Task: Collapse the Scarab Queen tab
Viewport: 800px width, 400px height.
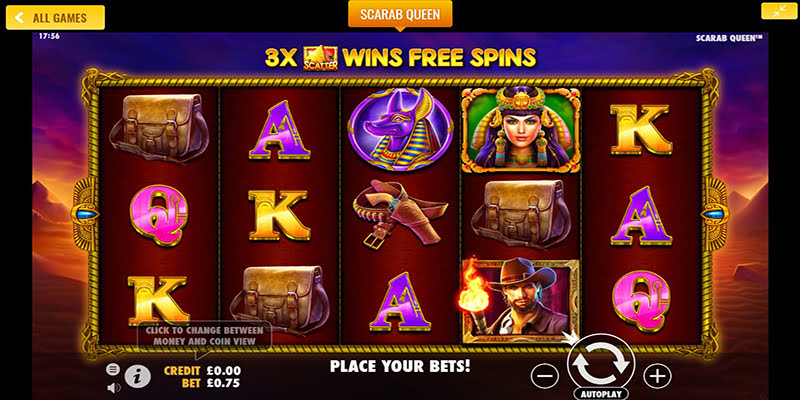Action: (400, 14)
